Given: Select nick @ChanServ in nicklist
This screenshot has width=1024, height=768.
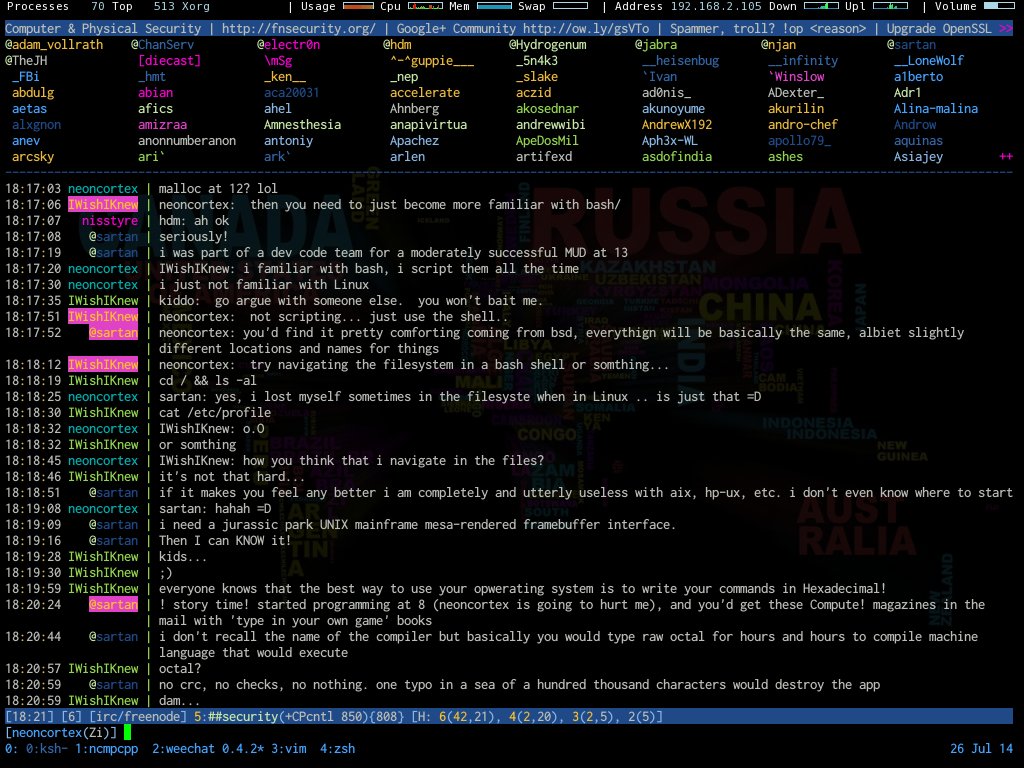Looking at the screenshot, I should (x=163, y=45).
